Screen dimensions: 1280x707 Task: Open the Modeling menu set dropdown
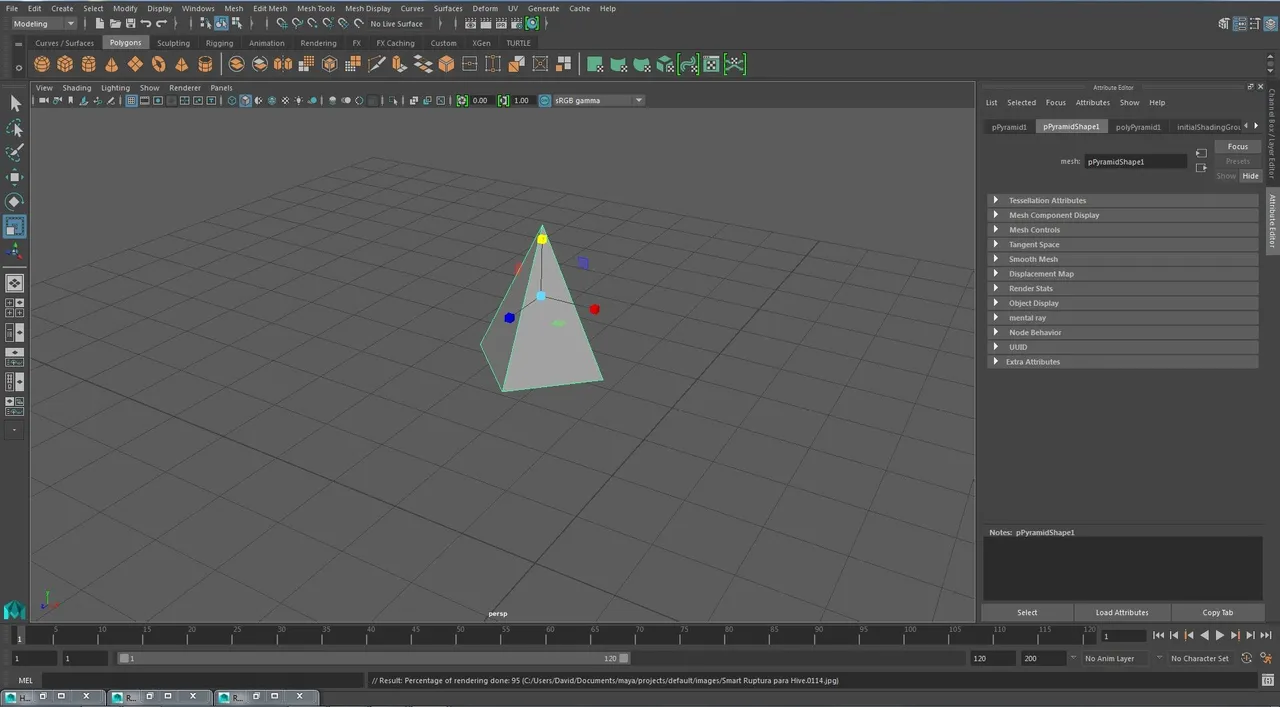tap(43, 23)
